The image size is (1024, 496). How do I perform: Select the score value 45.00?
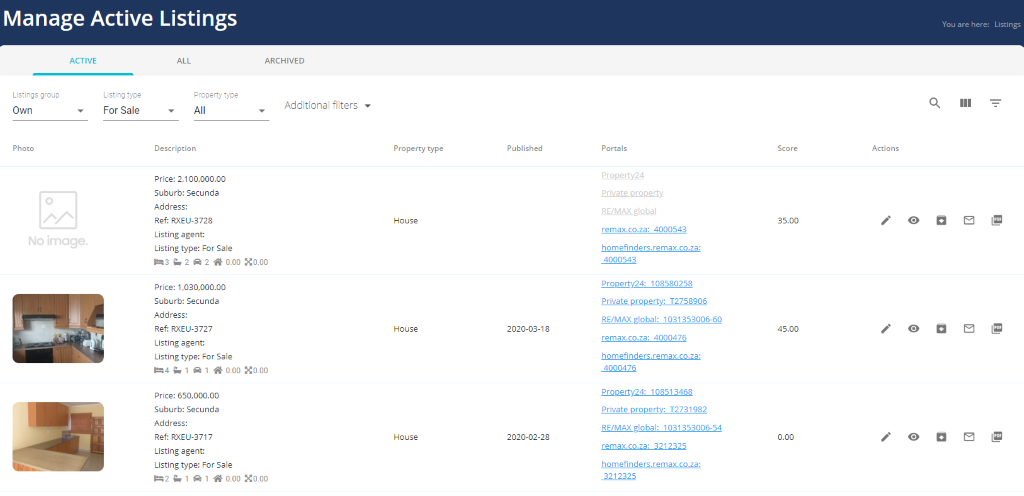coord(788,329)
